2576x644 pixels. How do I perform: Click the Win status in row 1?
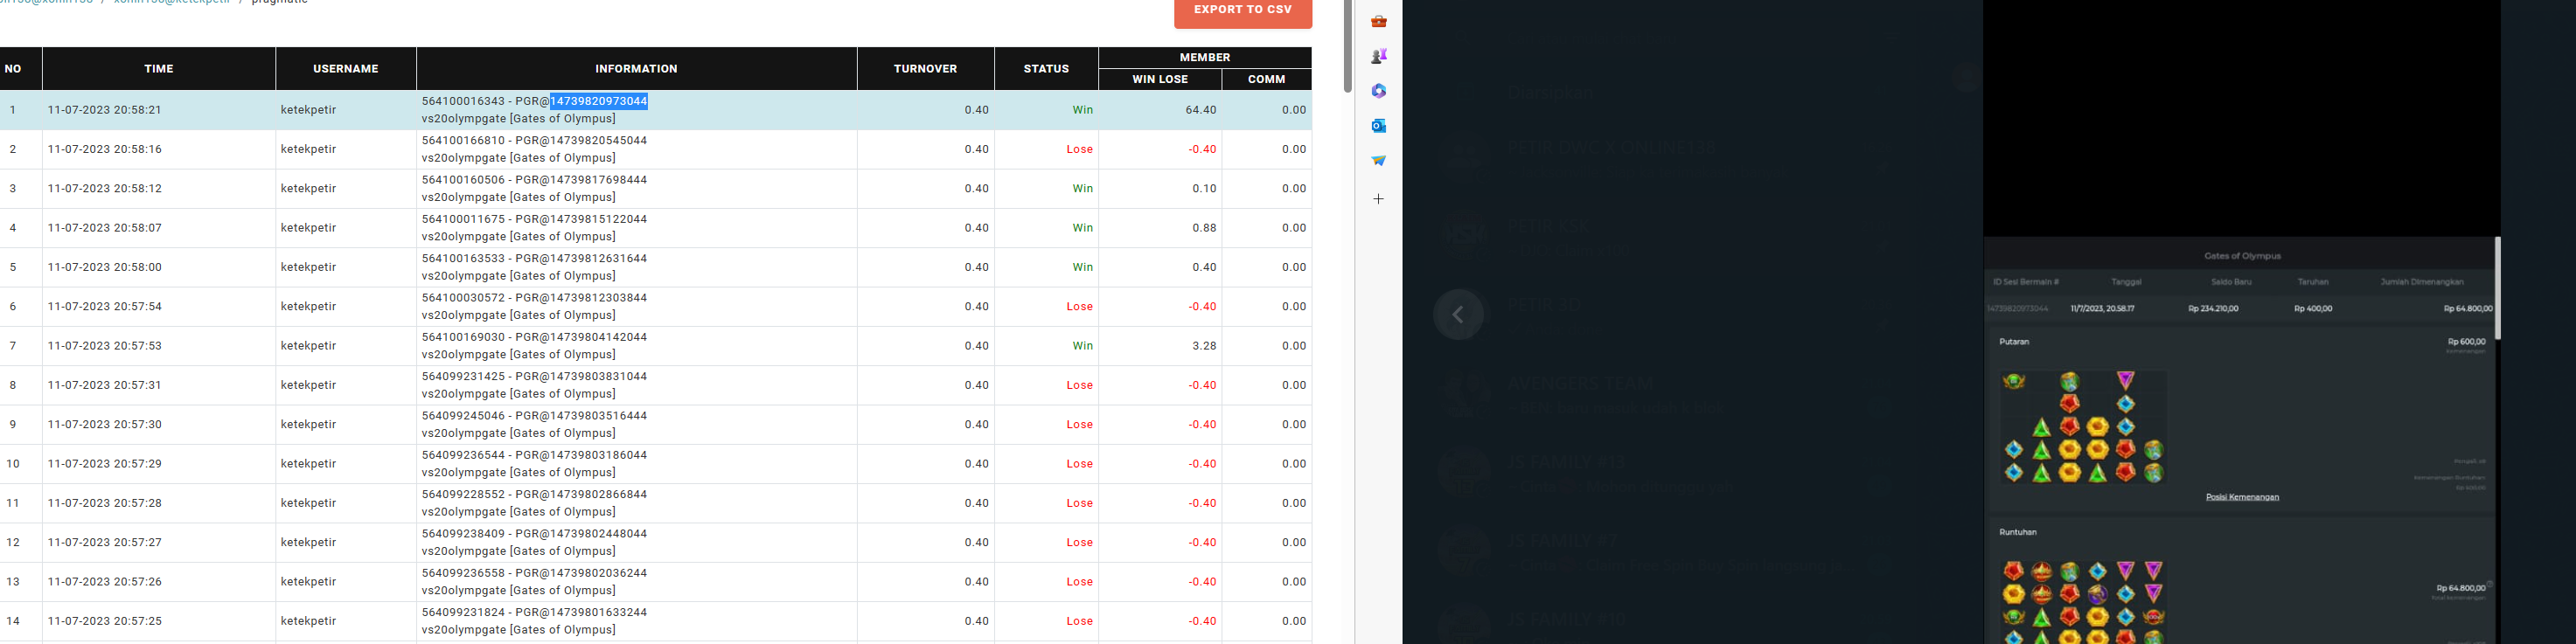pyautogui.click(x=1083, y=110)
